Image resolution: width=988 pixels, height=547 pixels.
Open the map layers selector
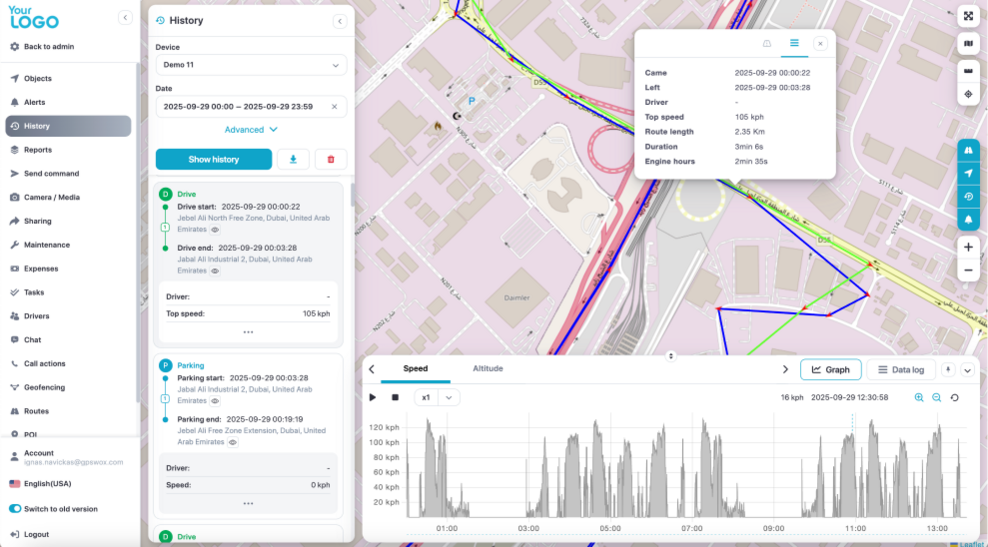(x=968, y=44)
